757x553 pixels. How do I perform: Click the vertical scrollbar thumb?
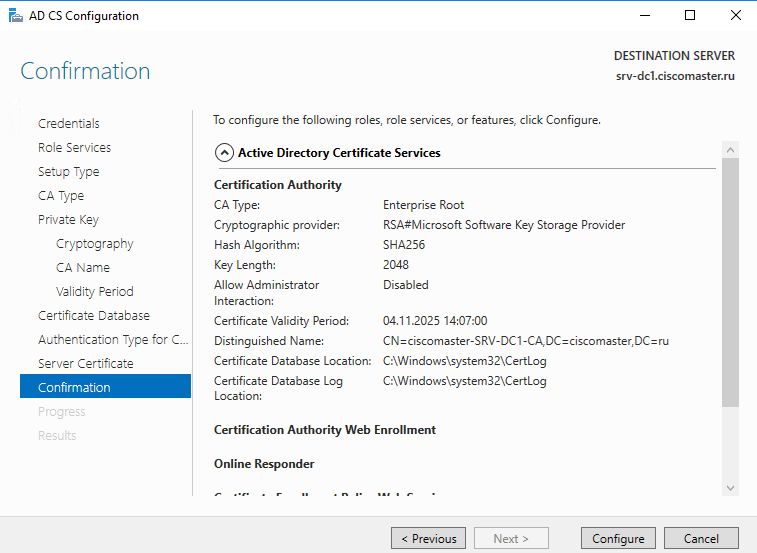pos(730,283)
